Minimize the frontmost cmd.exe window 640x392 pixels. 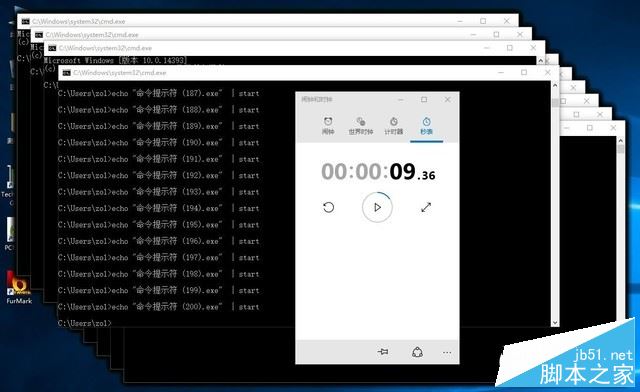(x=501, y=73)
